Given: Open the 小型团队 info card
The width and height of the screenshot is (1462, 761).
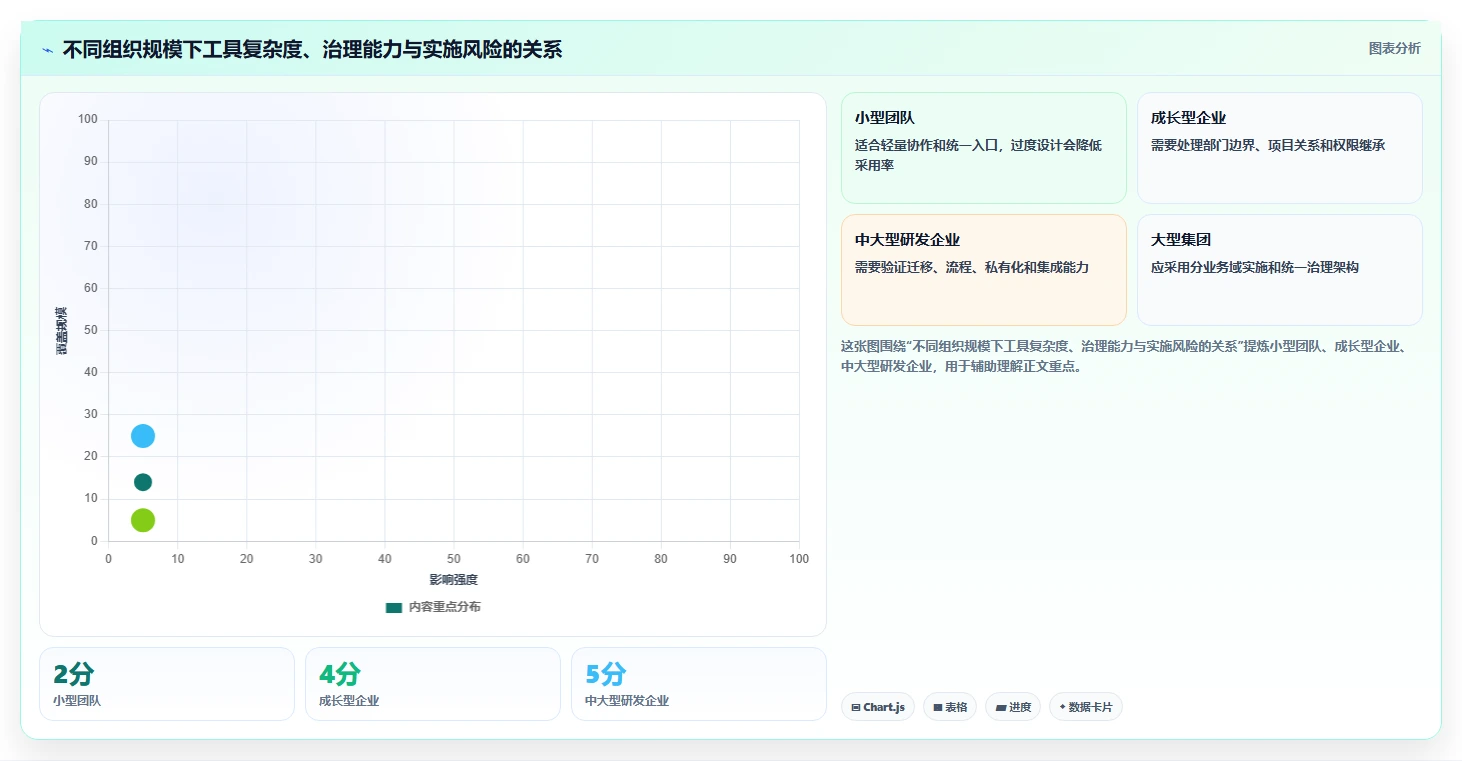Looking at the screenshot, I should [x=984, y=148].
